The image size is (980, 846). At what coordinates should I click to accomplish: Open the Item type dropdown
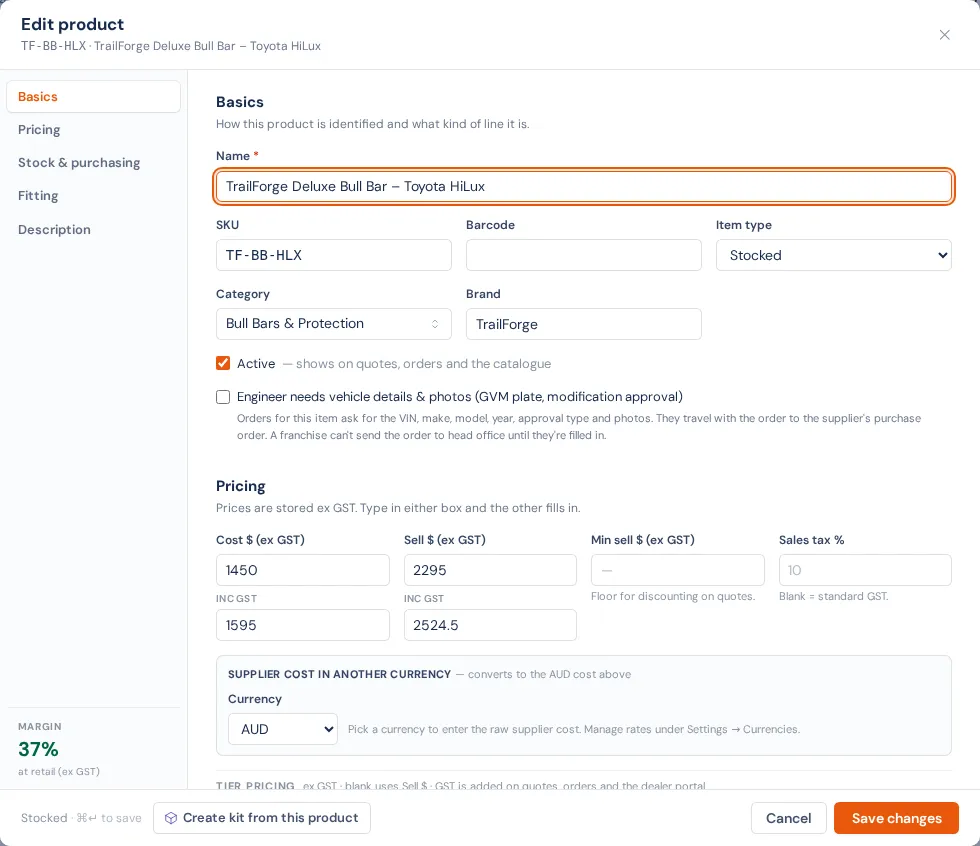click(x=833, y=255)
